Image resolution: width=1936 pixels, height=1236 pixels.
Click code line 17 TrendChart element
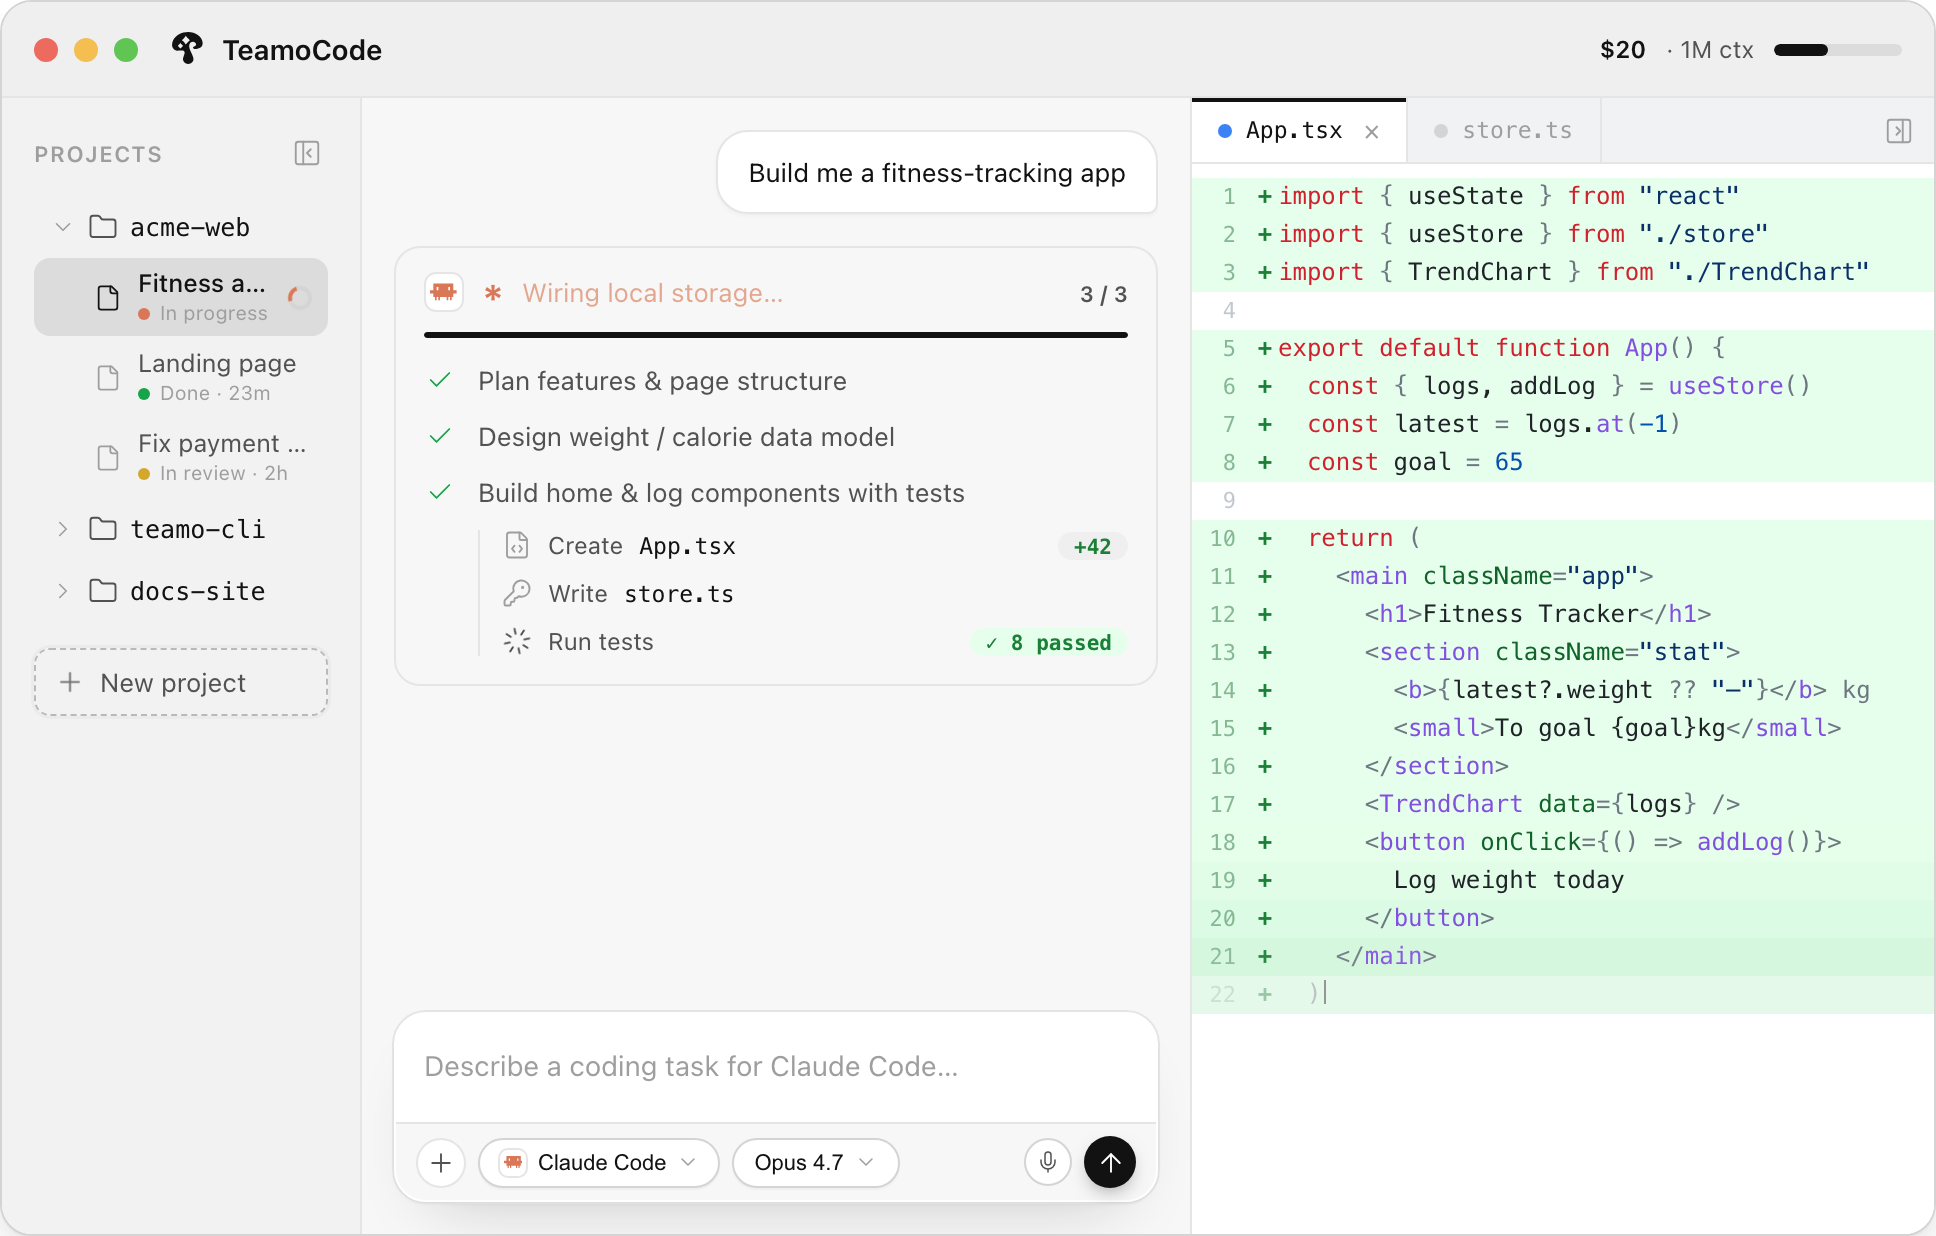(1563, 804)
